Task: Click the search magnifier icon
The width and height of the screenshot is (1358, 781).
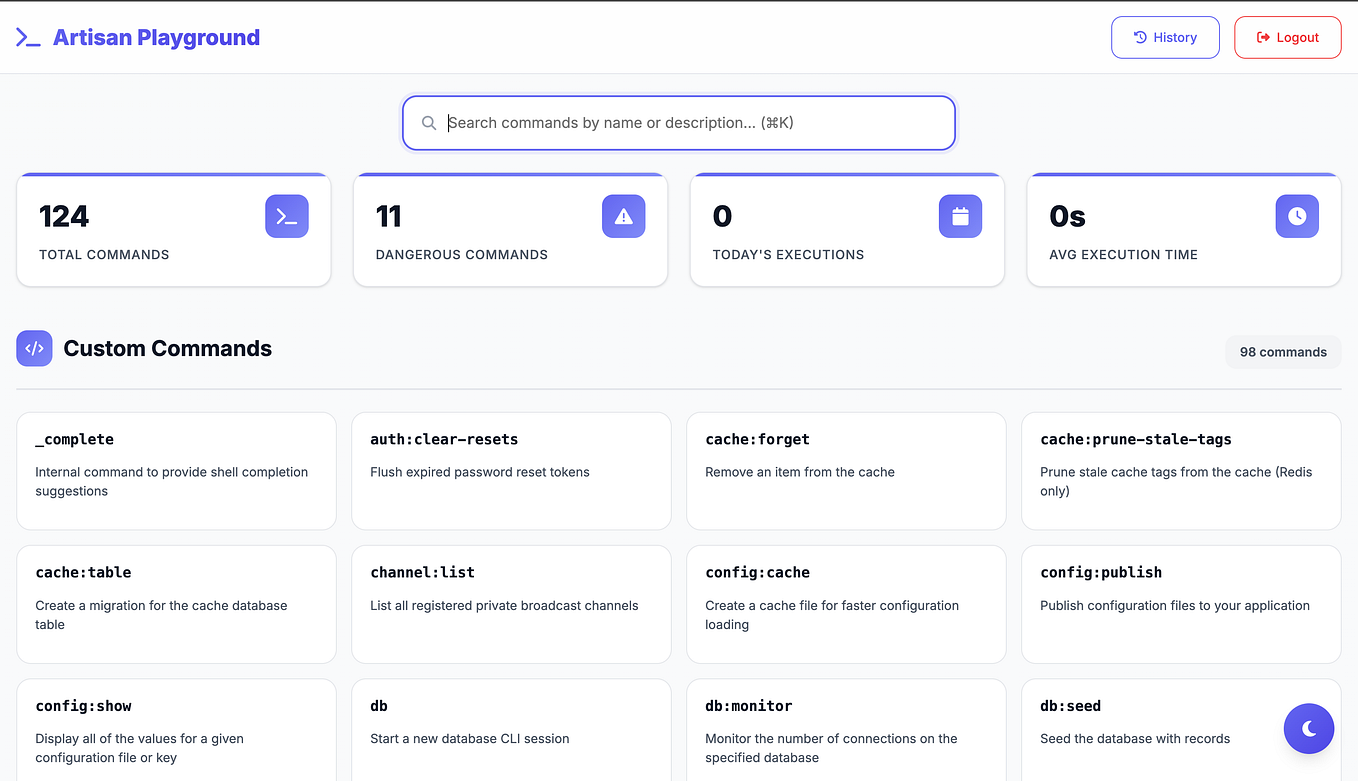Action: click(x=429, y=122)
